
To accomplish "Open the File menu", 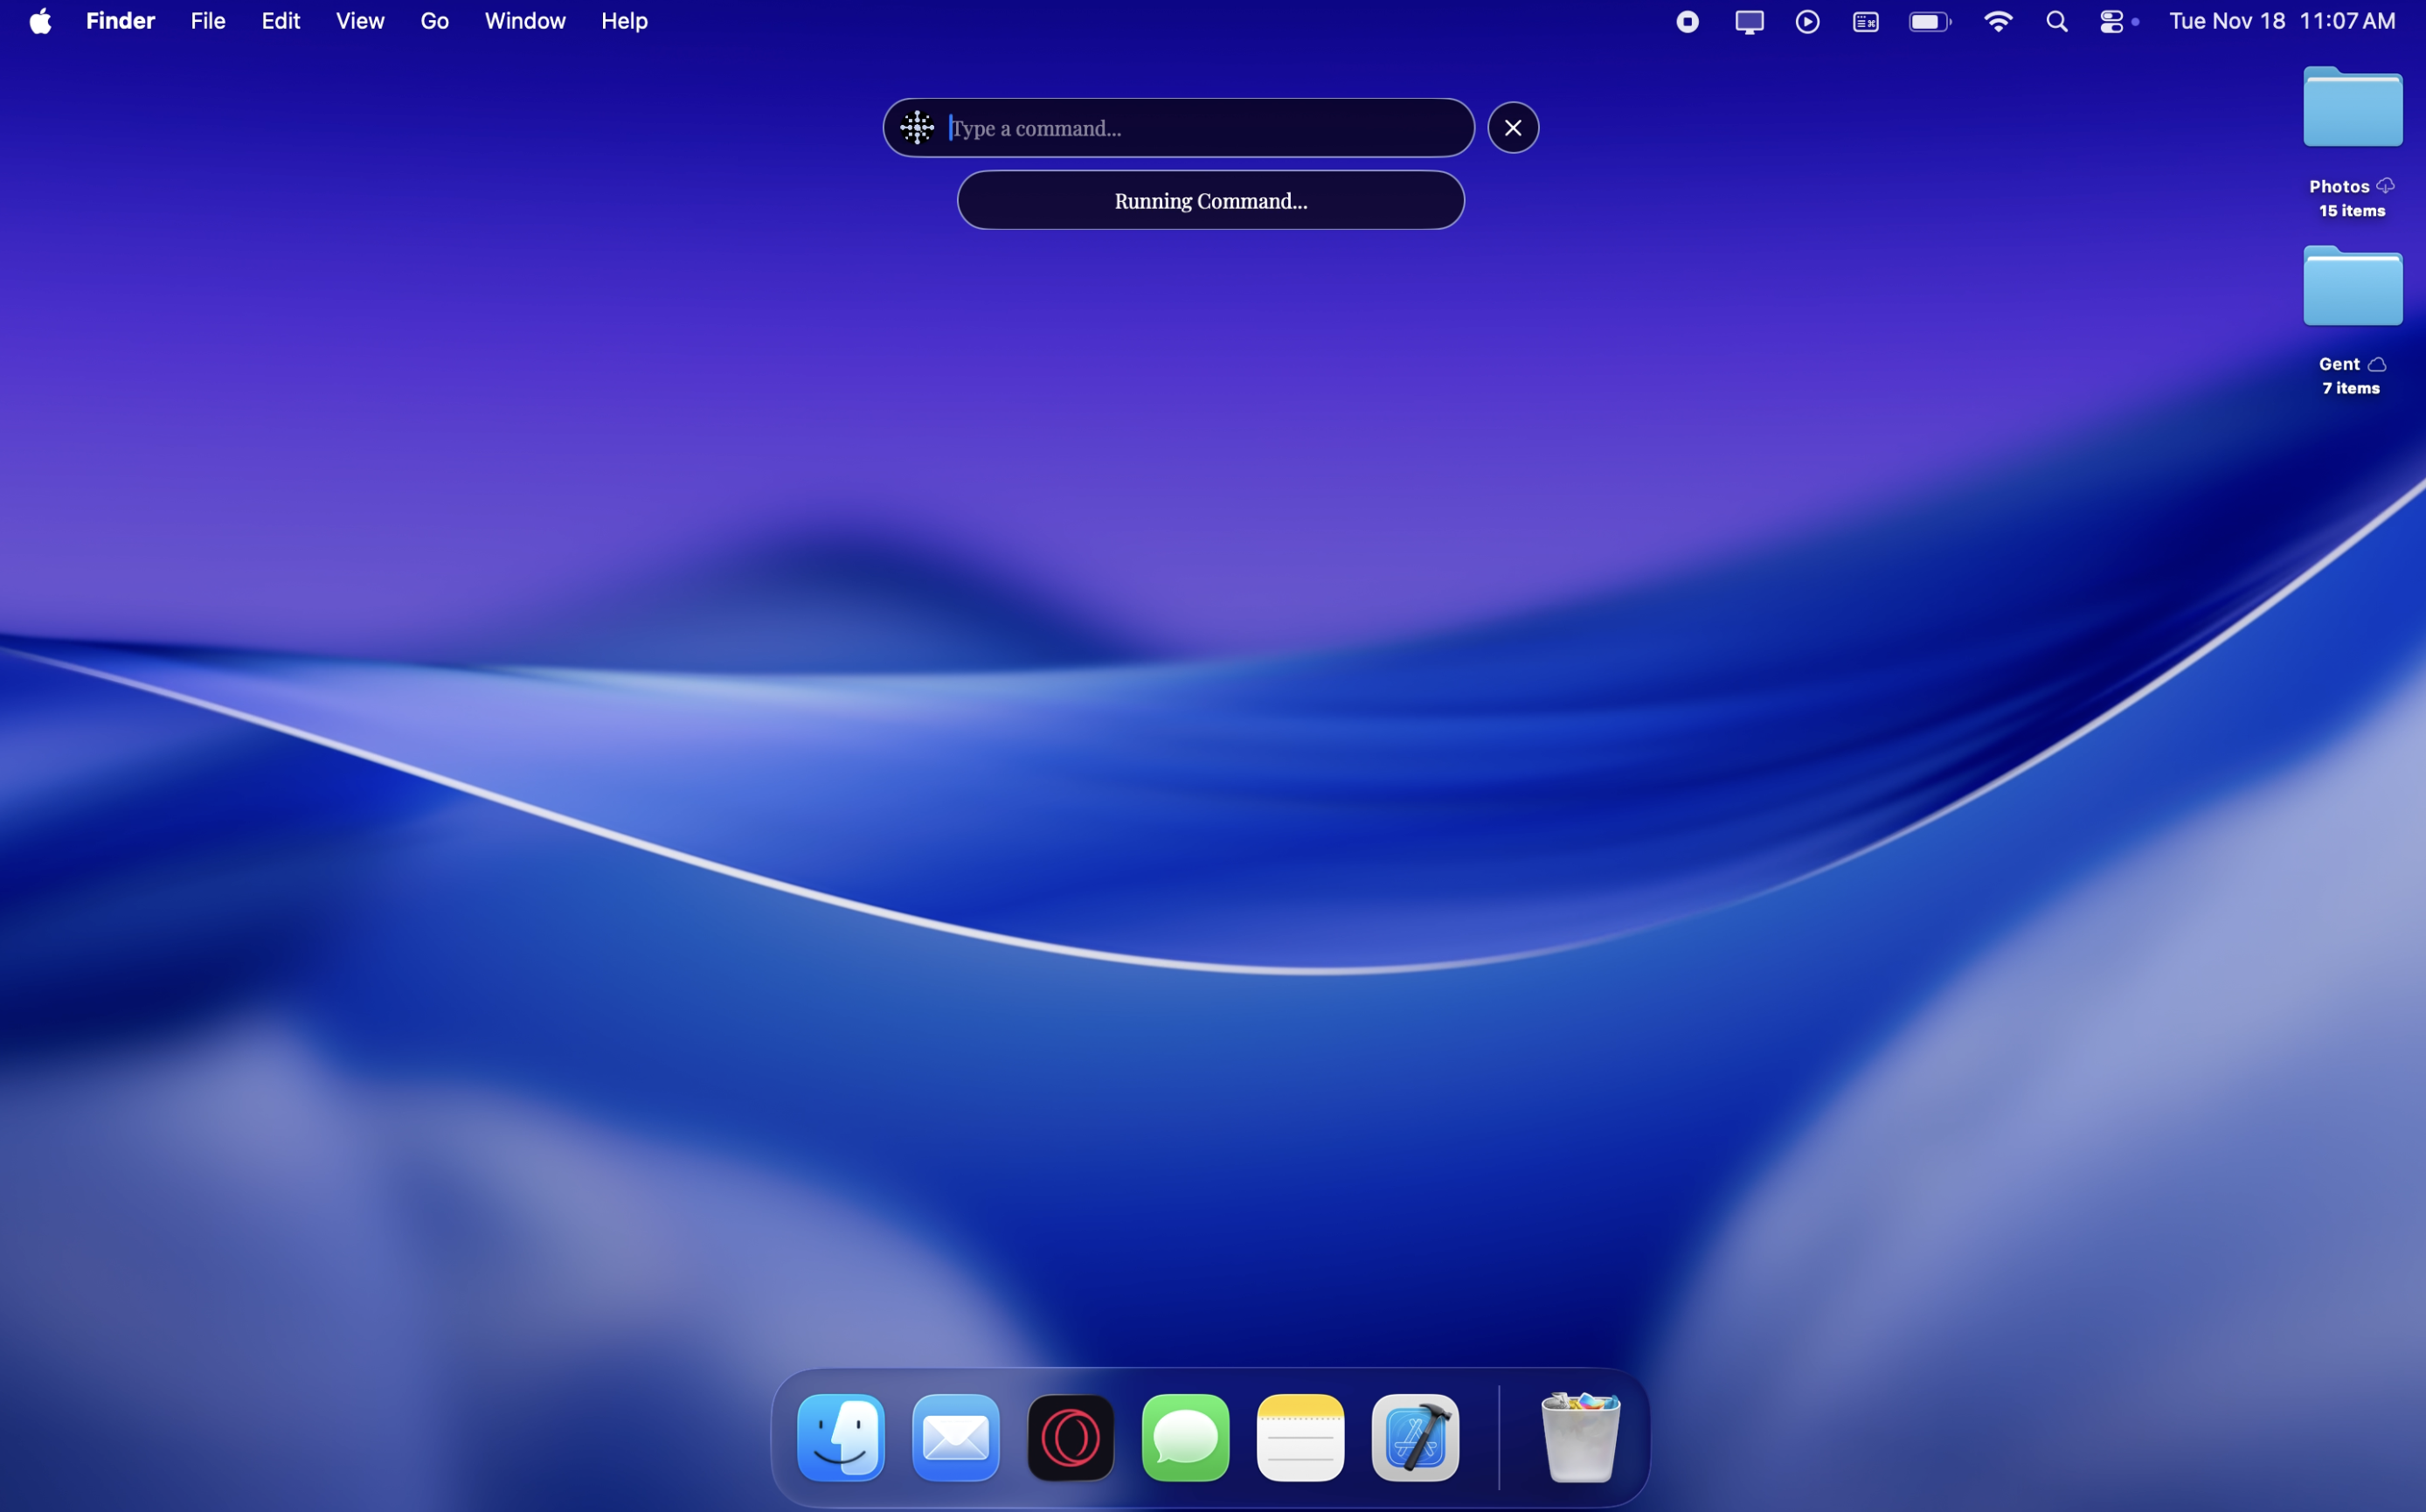I will click(x=208, y=21).
